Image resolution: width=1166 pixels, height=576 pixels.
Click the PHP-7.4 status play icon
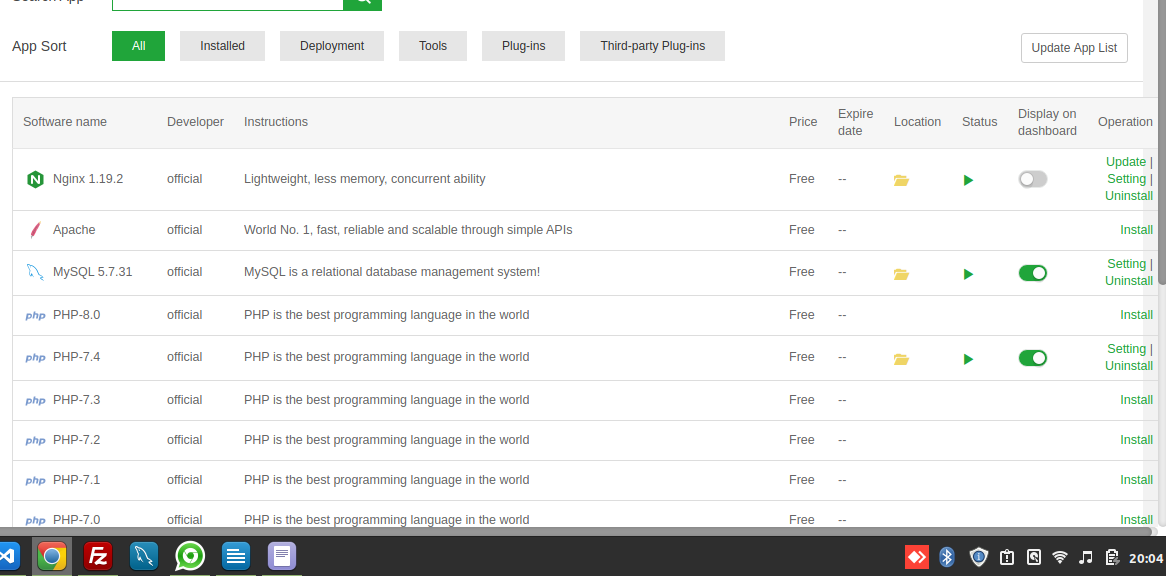click(968, 359)
